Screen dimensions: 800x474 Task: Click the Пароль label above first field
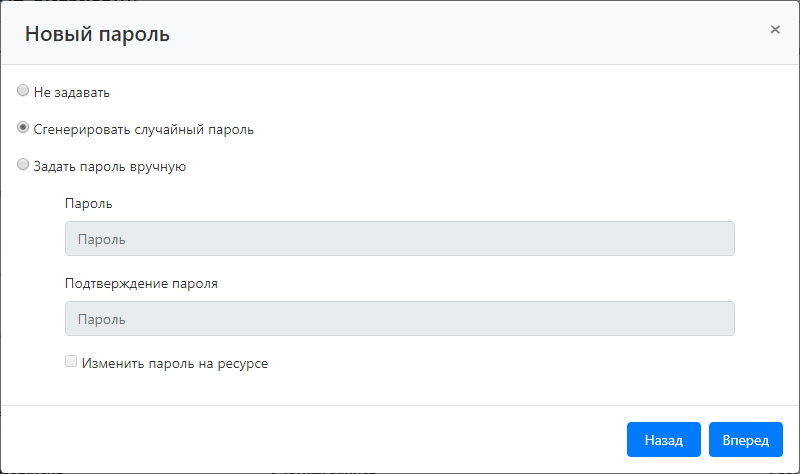[88, 203]
